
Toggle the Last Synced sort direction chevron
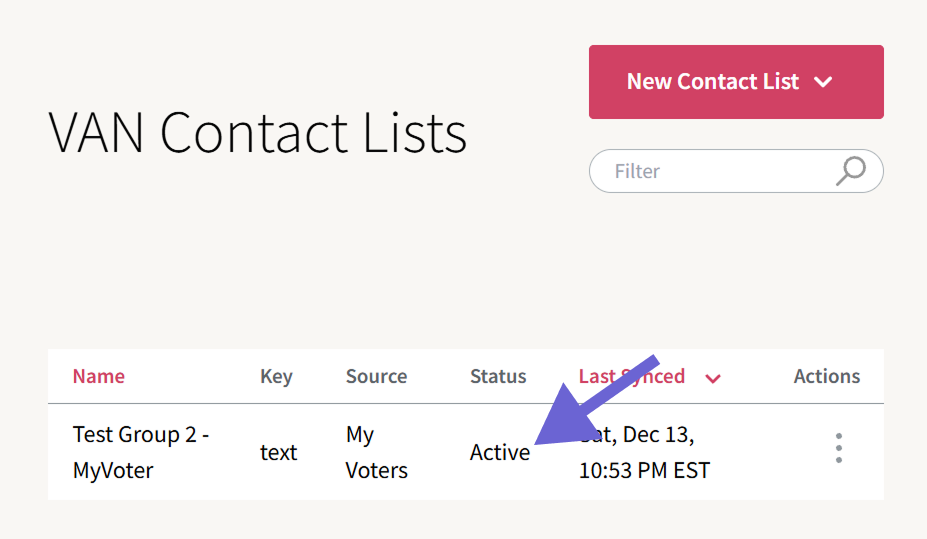click(713, 378)
